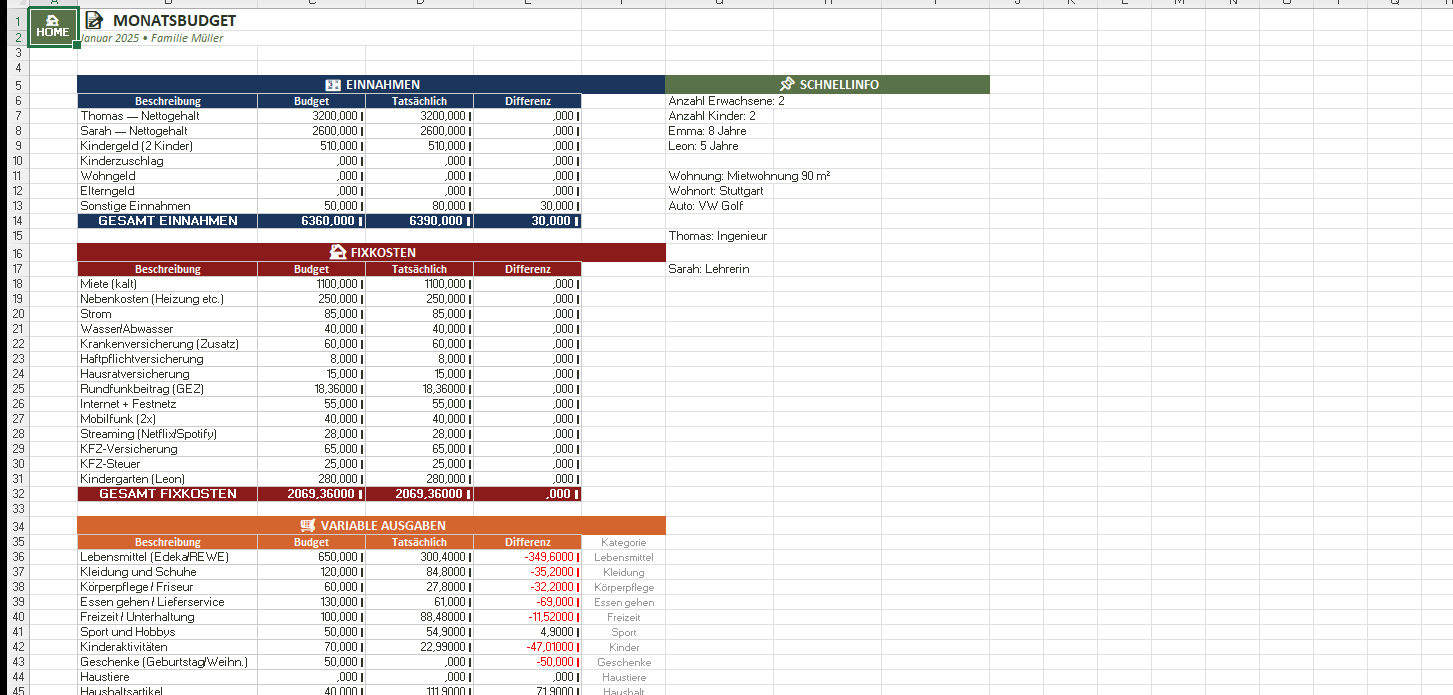Image resolution: width=1453 pixels, height=695 pixels.
Task: Click the green HOME house button
Action: 53,26
